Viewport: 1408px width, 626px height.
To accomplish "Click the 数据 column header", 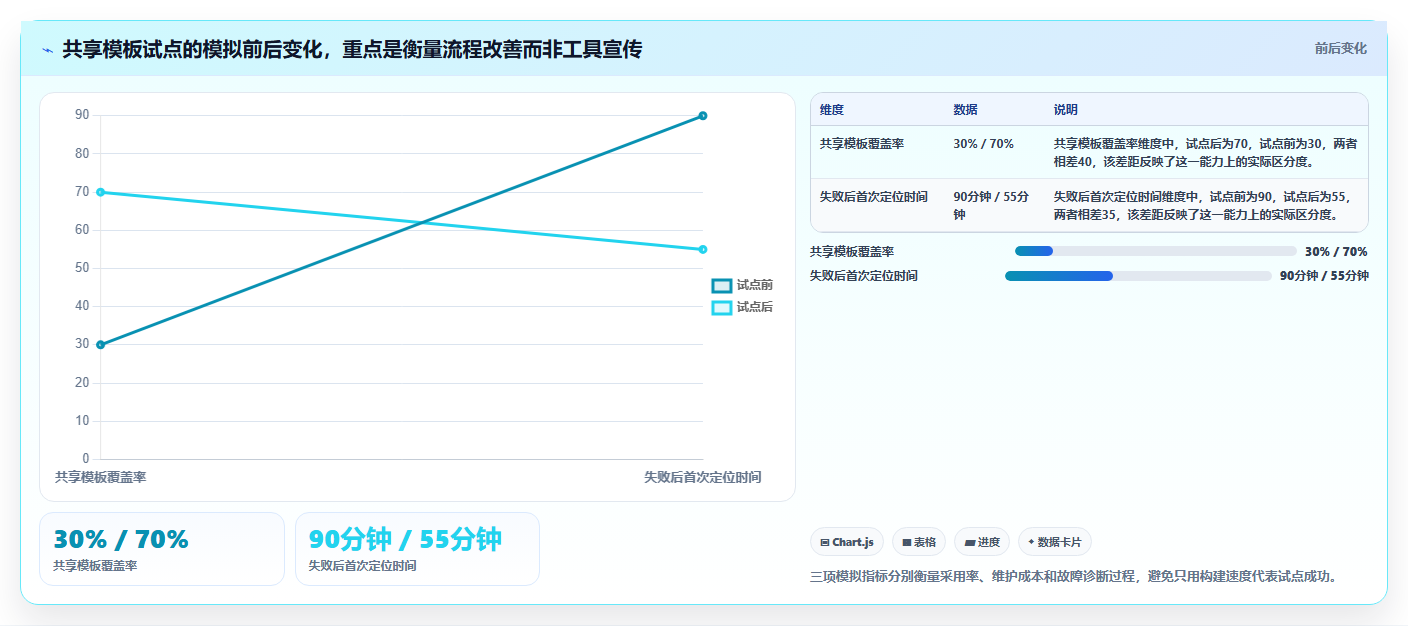I will tap(965, 110).
